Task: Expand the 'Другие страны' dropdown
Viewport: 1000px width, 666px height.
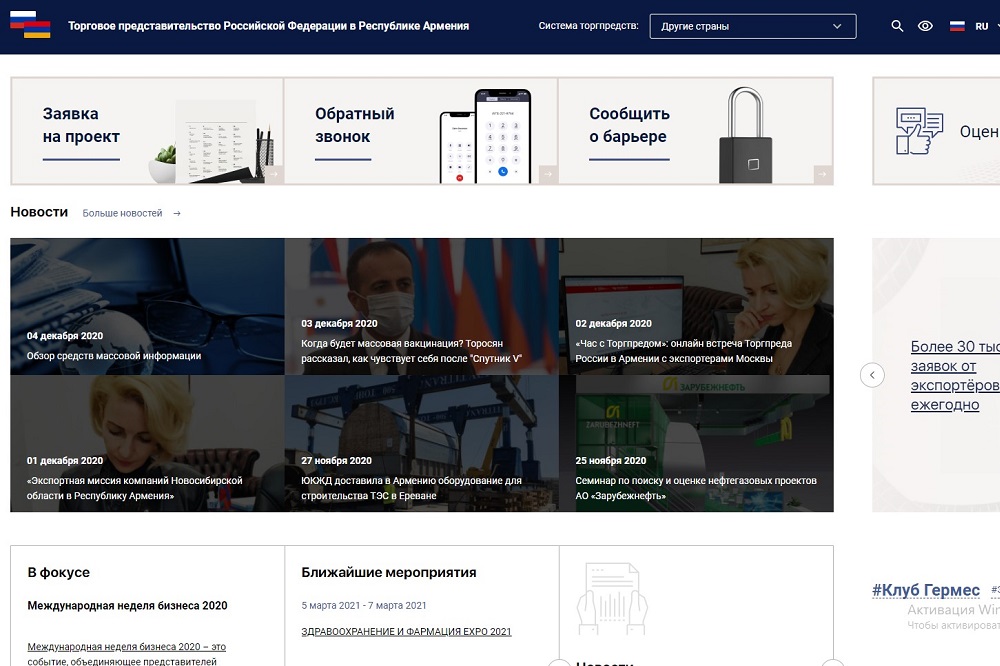Action: pyautogui.click(x=753, y=26)
